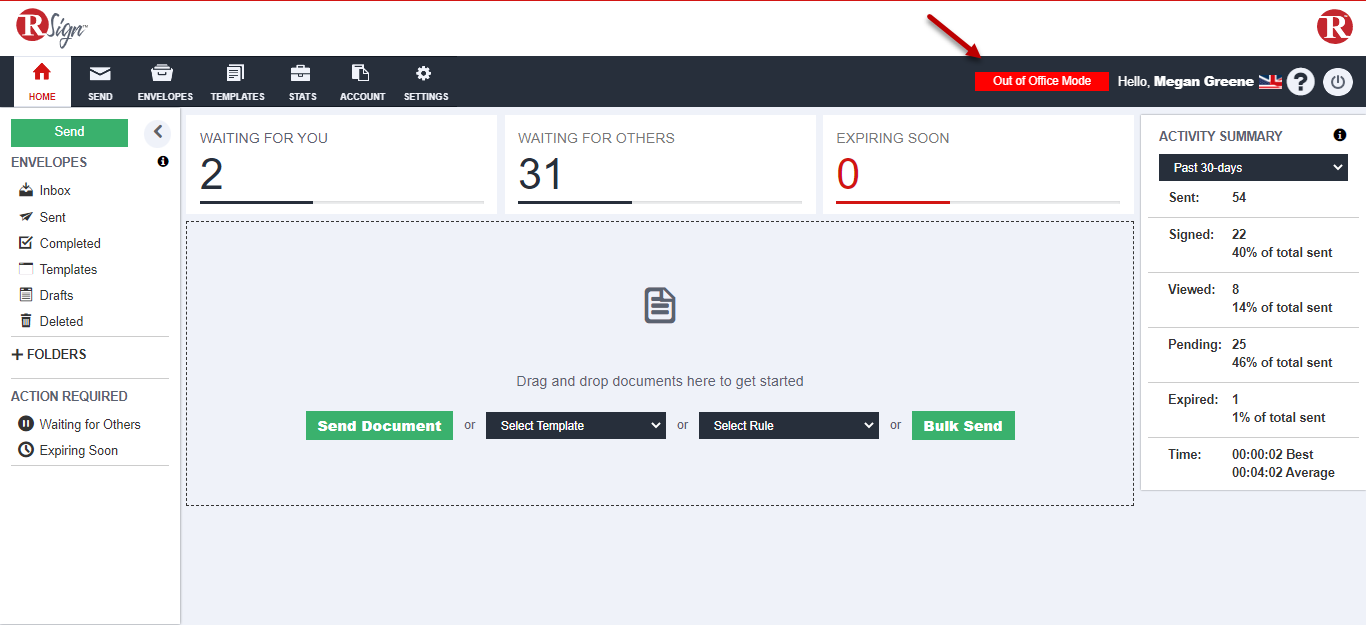Click the Settings gear icon in navigation
The height and width of the screenshot is (625, 1366).
tap(425, 81)
